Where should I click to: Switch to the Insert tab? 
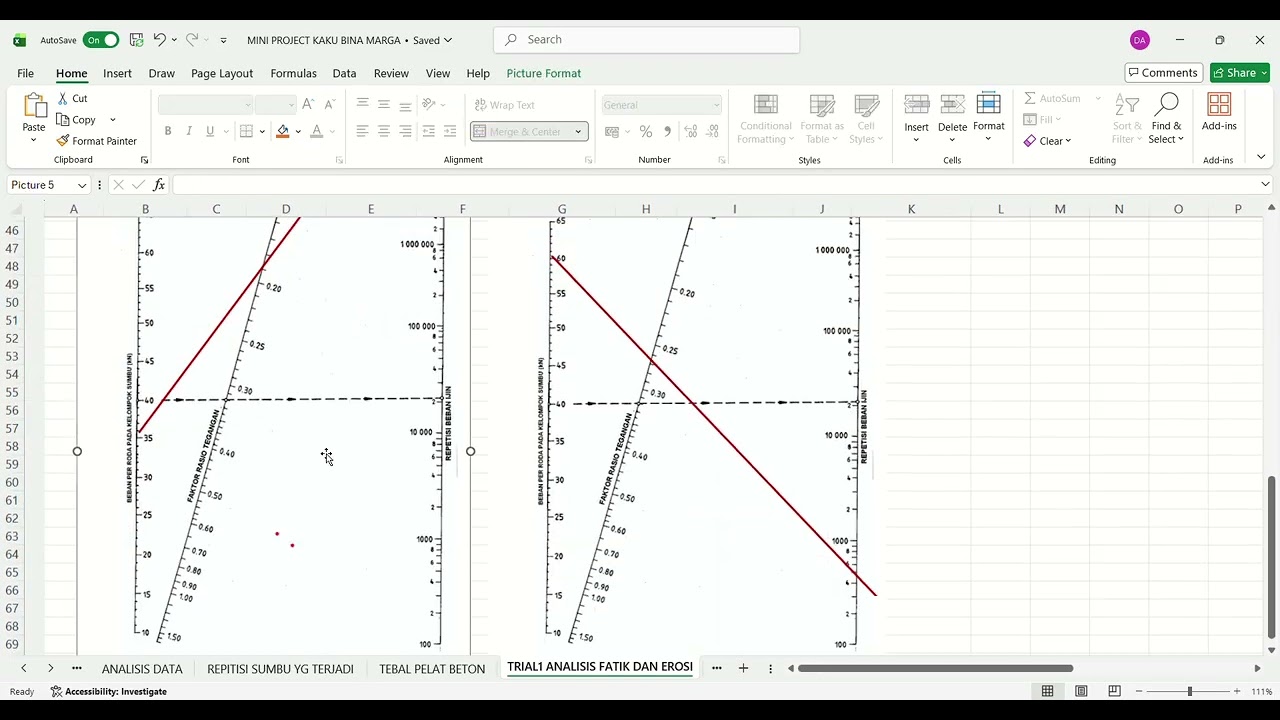coord(117,73)
